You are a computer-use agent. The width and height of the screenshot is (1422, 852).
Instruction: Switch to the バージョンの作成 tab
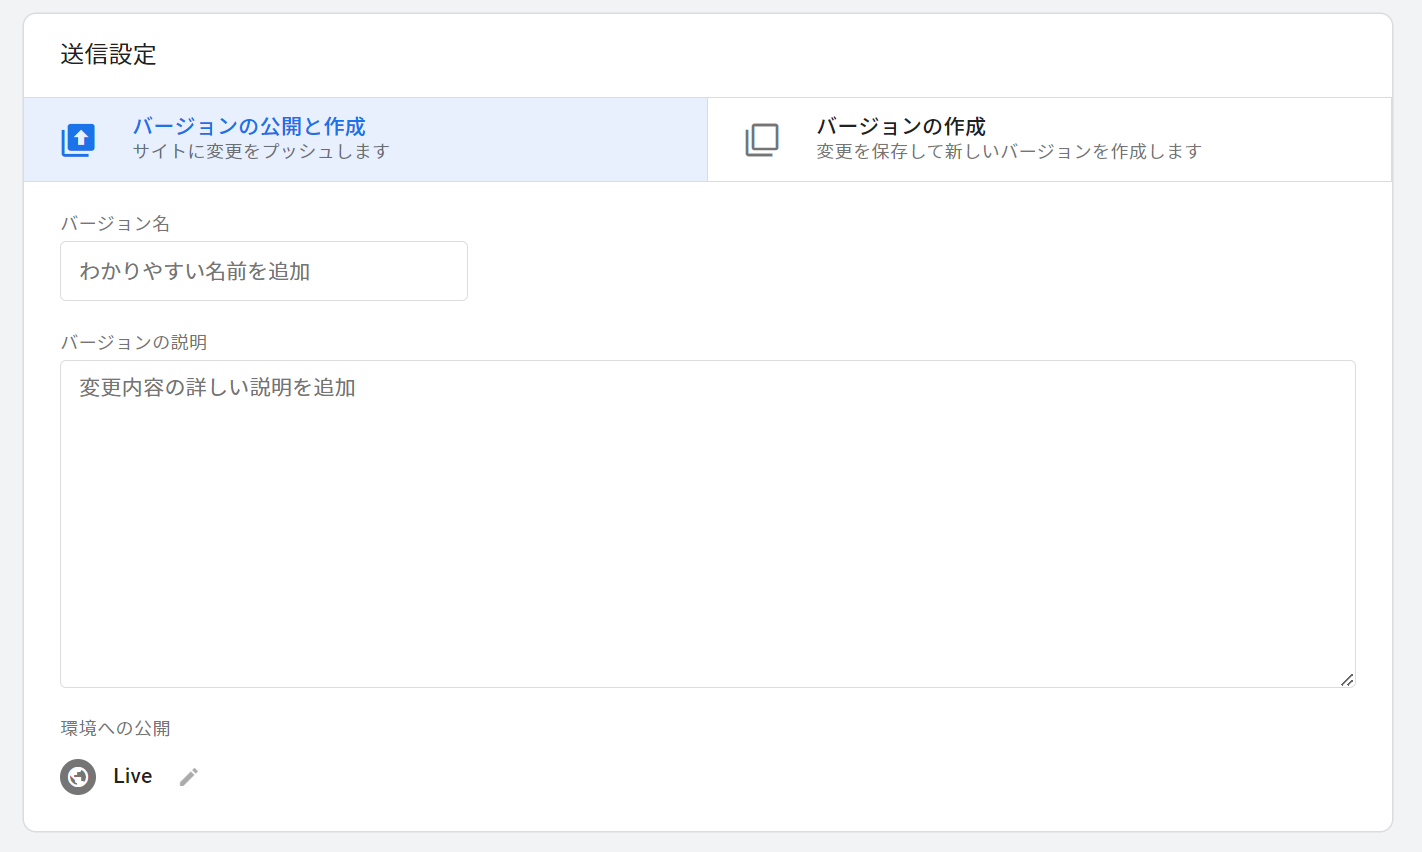1049,139
